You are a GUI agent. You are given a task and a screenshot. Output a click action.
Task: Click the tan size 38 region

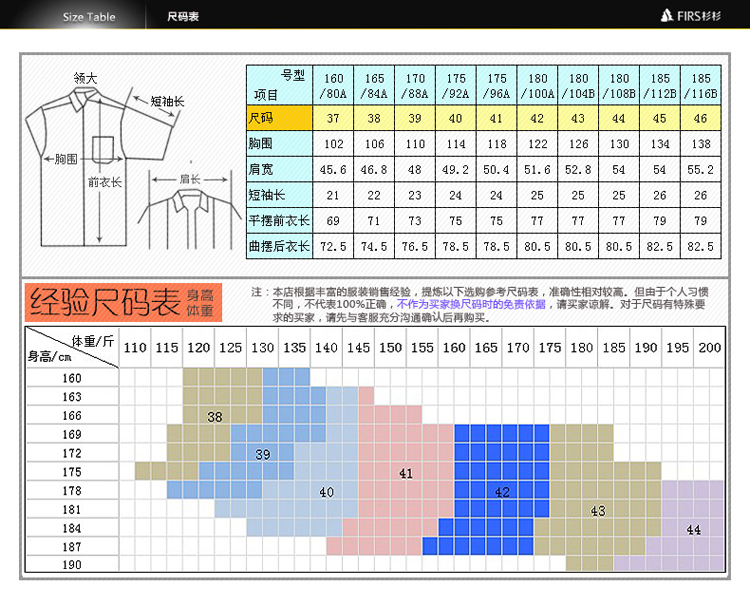(214, 416)
